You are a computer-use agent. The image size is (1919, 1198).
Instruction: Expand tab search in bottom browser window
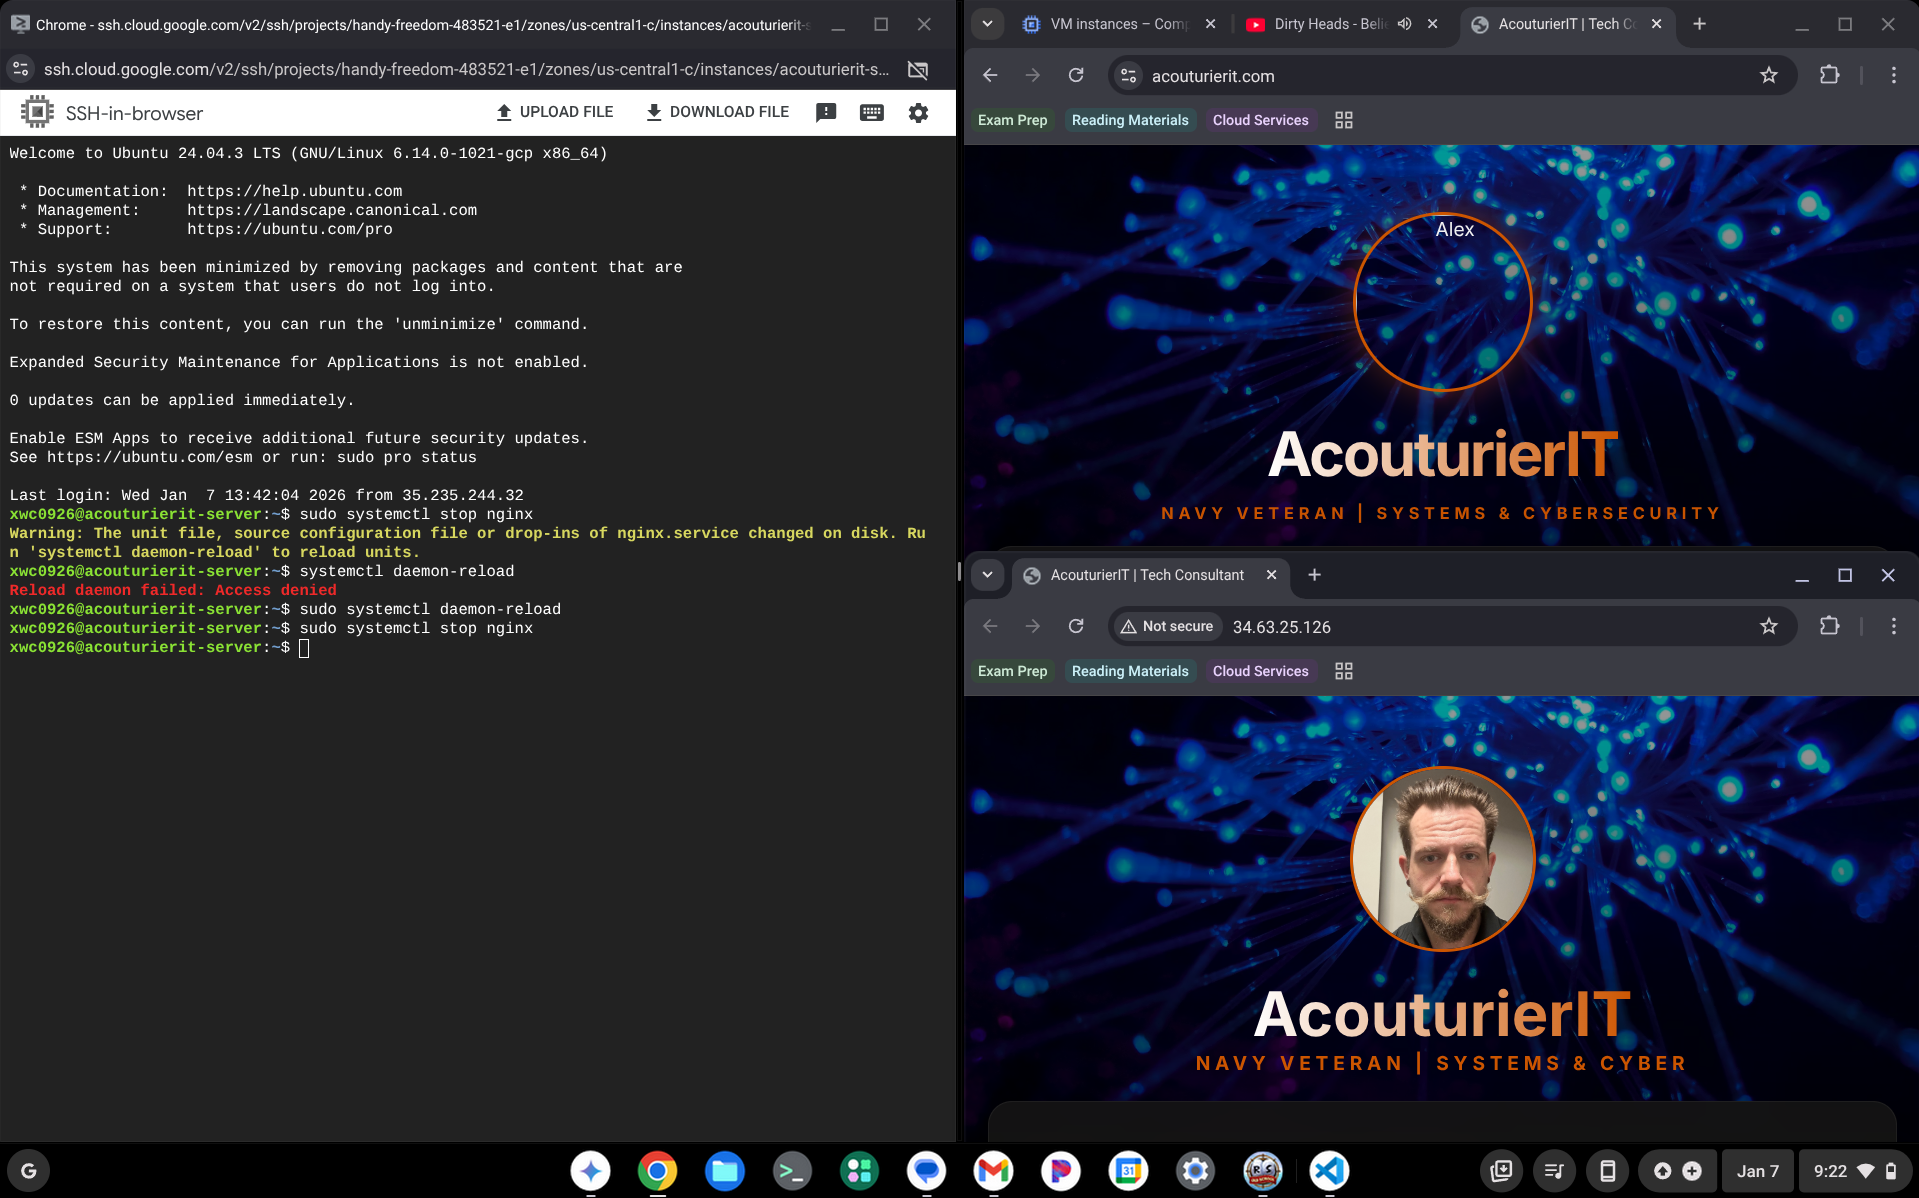click(x=987, y=575)
